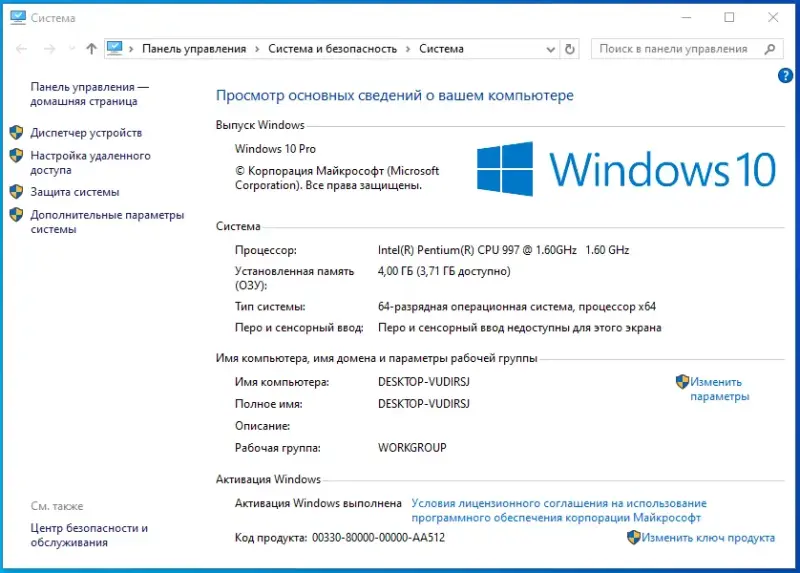
Task: Open Настройка удаленного доступа link
Action: pyautogui.click(x=90, y=163)
